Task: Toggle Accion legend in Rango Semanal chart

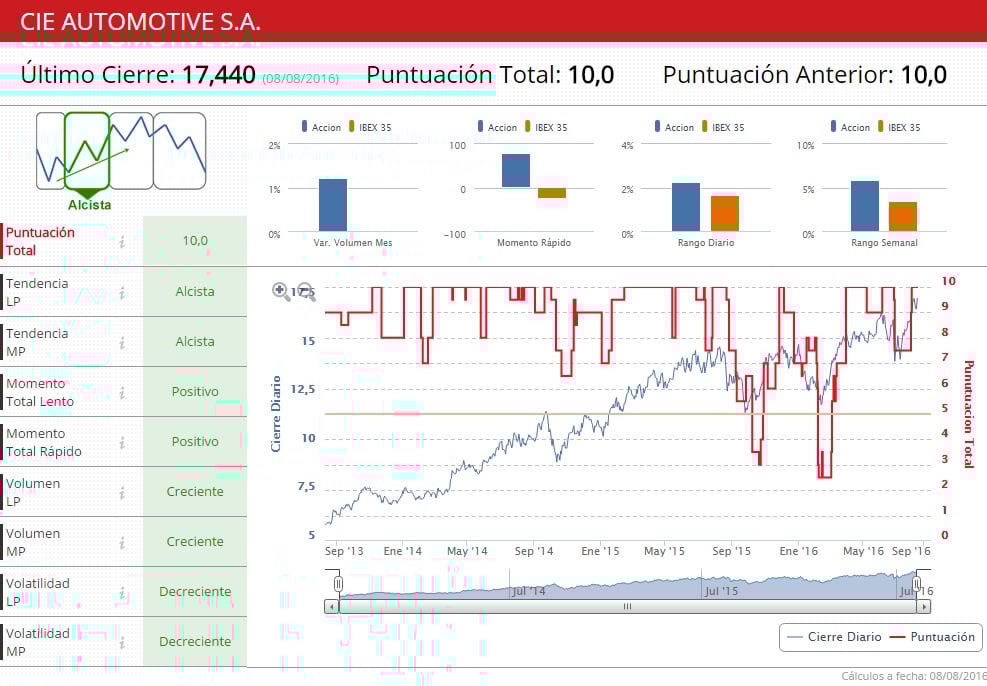Action: coord(851,127)
